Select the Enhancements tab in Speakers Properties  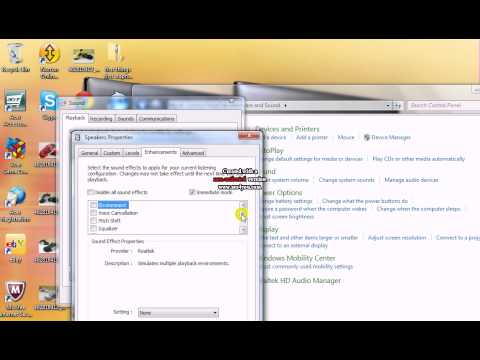[x=160, y=152]
